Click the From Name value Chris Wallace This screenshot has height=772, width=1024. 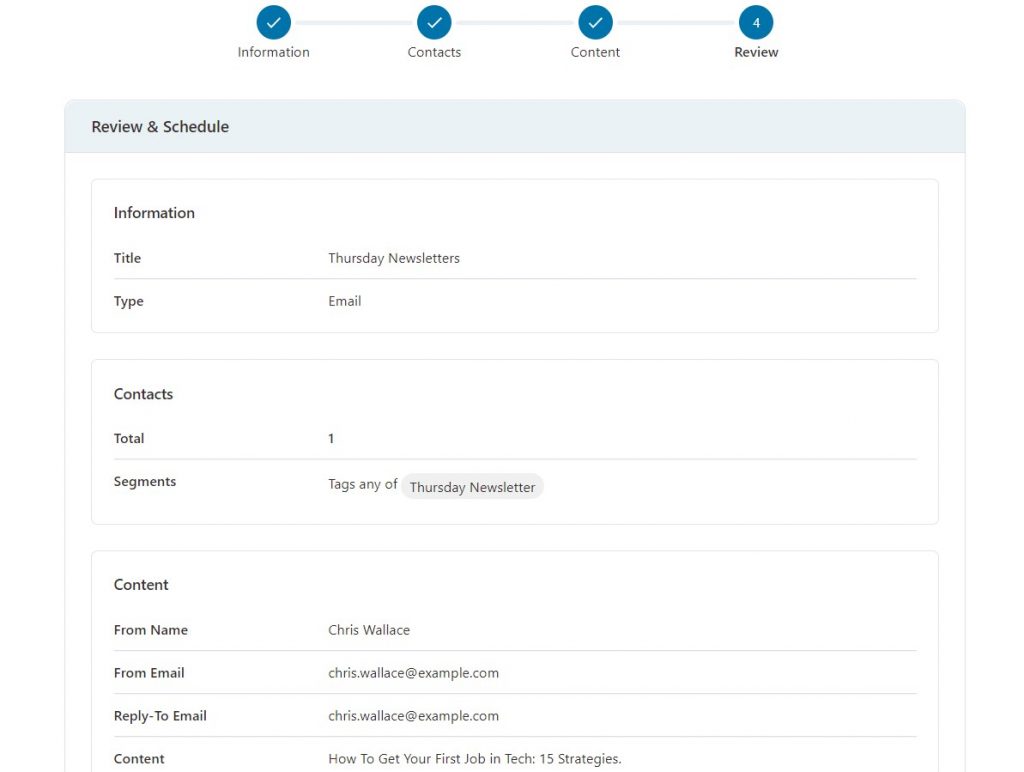(x=369, y=630)
